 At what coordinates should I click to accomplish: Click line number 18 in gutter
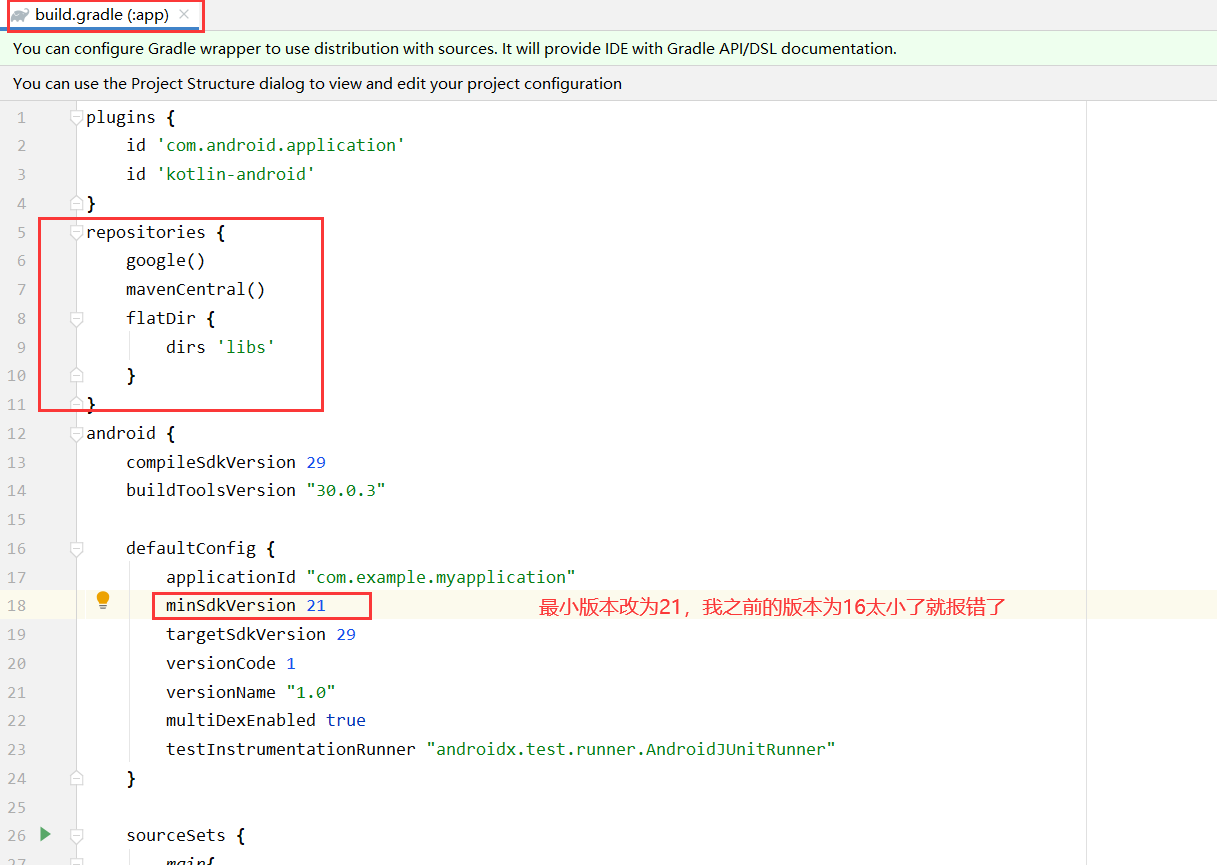[15, 605]
